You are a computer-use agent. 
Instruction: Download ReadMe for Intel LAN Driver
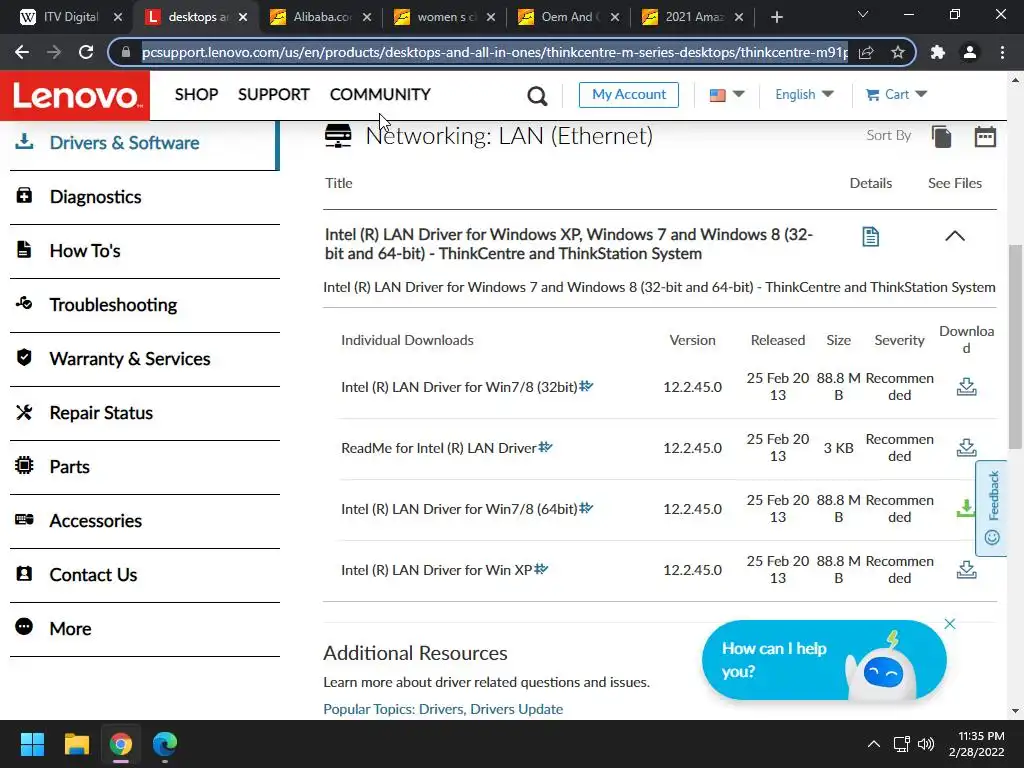[x=967, y=447]
